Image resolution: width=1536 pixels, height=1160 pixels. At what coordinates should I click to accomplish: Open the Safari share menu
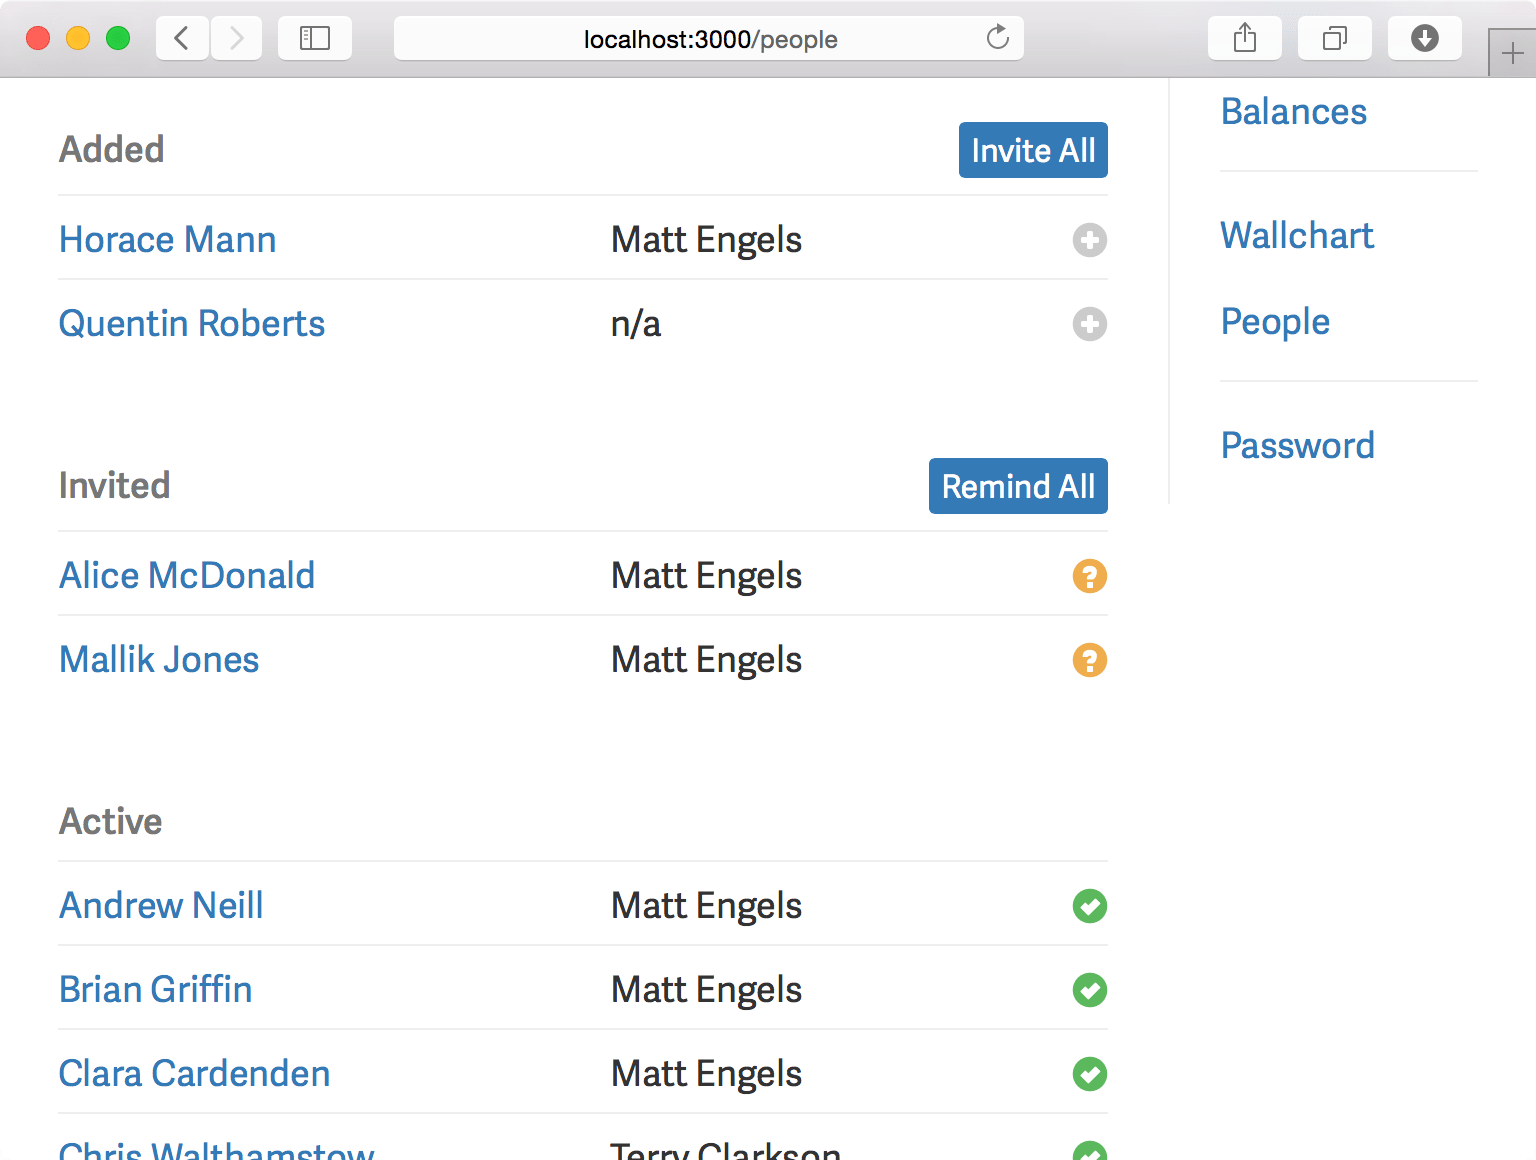pyautogui.click(x=1245, y=38)
